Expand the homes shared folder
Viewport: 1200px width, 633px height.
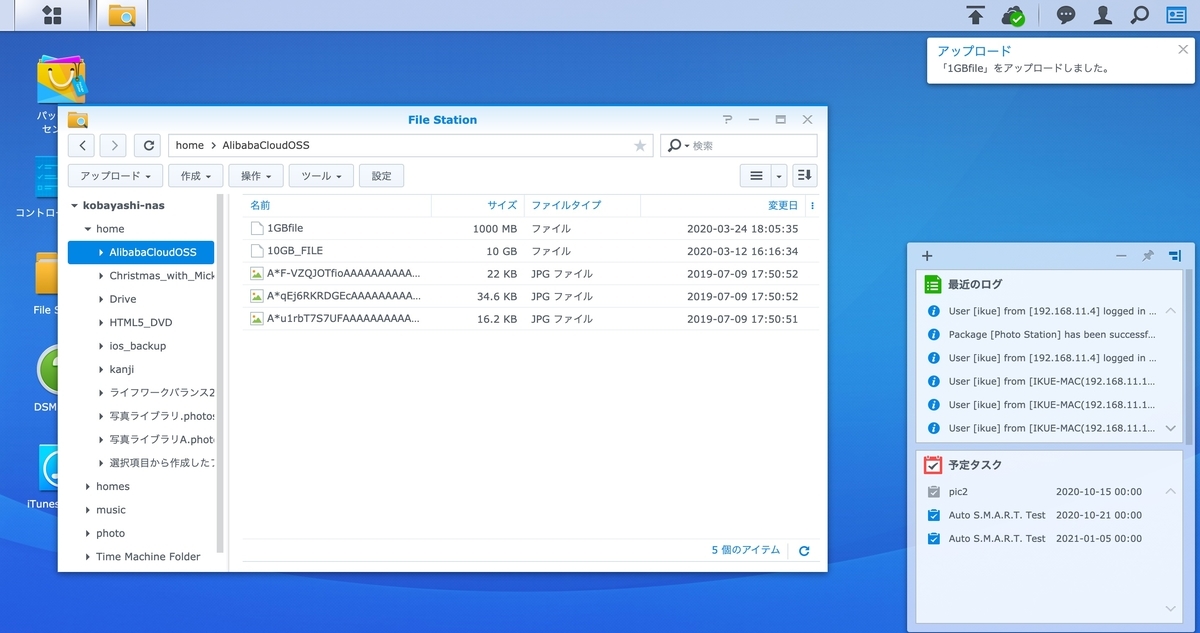tap(88, 486)
